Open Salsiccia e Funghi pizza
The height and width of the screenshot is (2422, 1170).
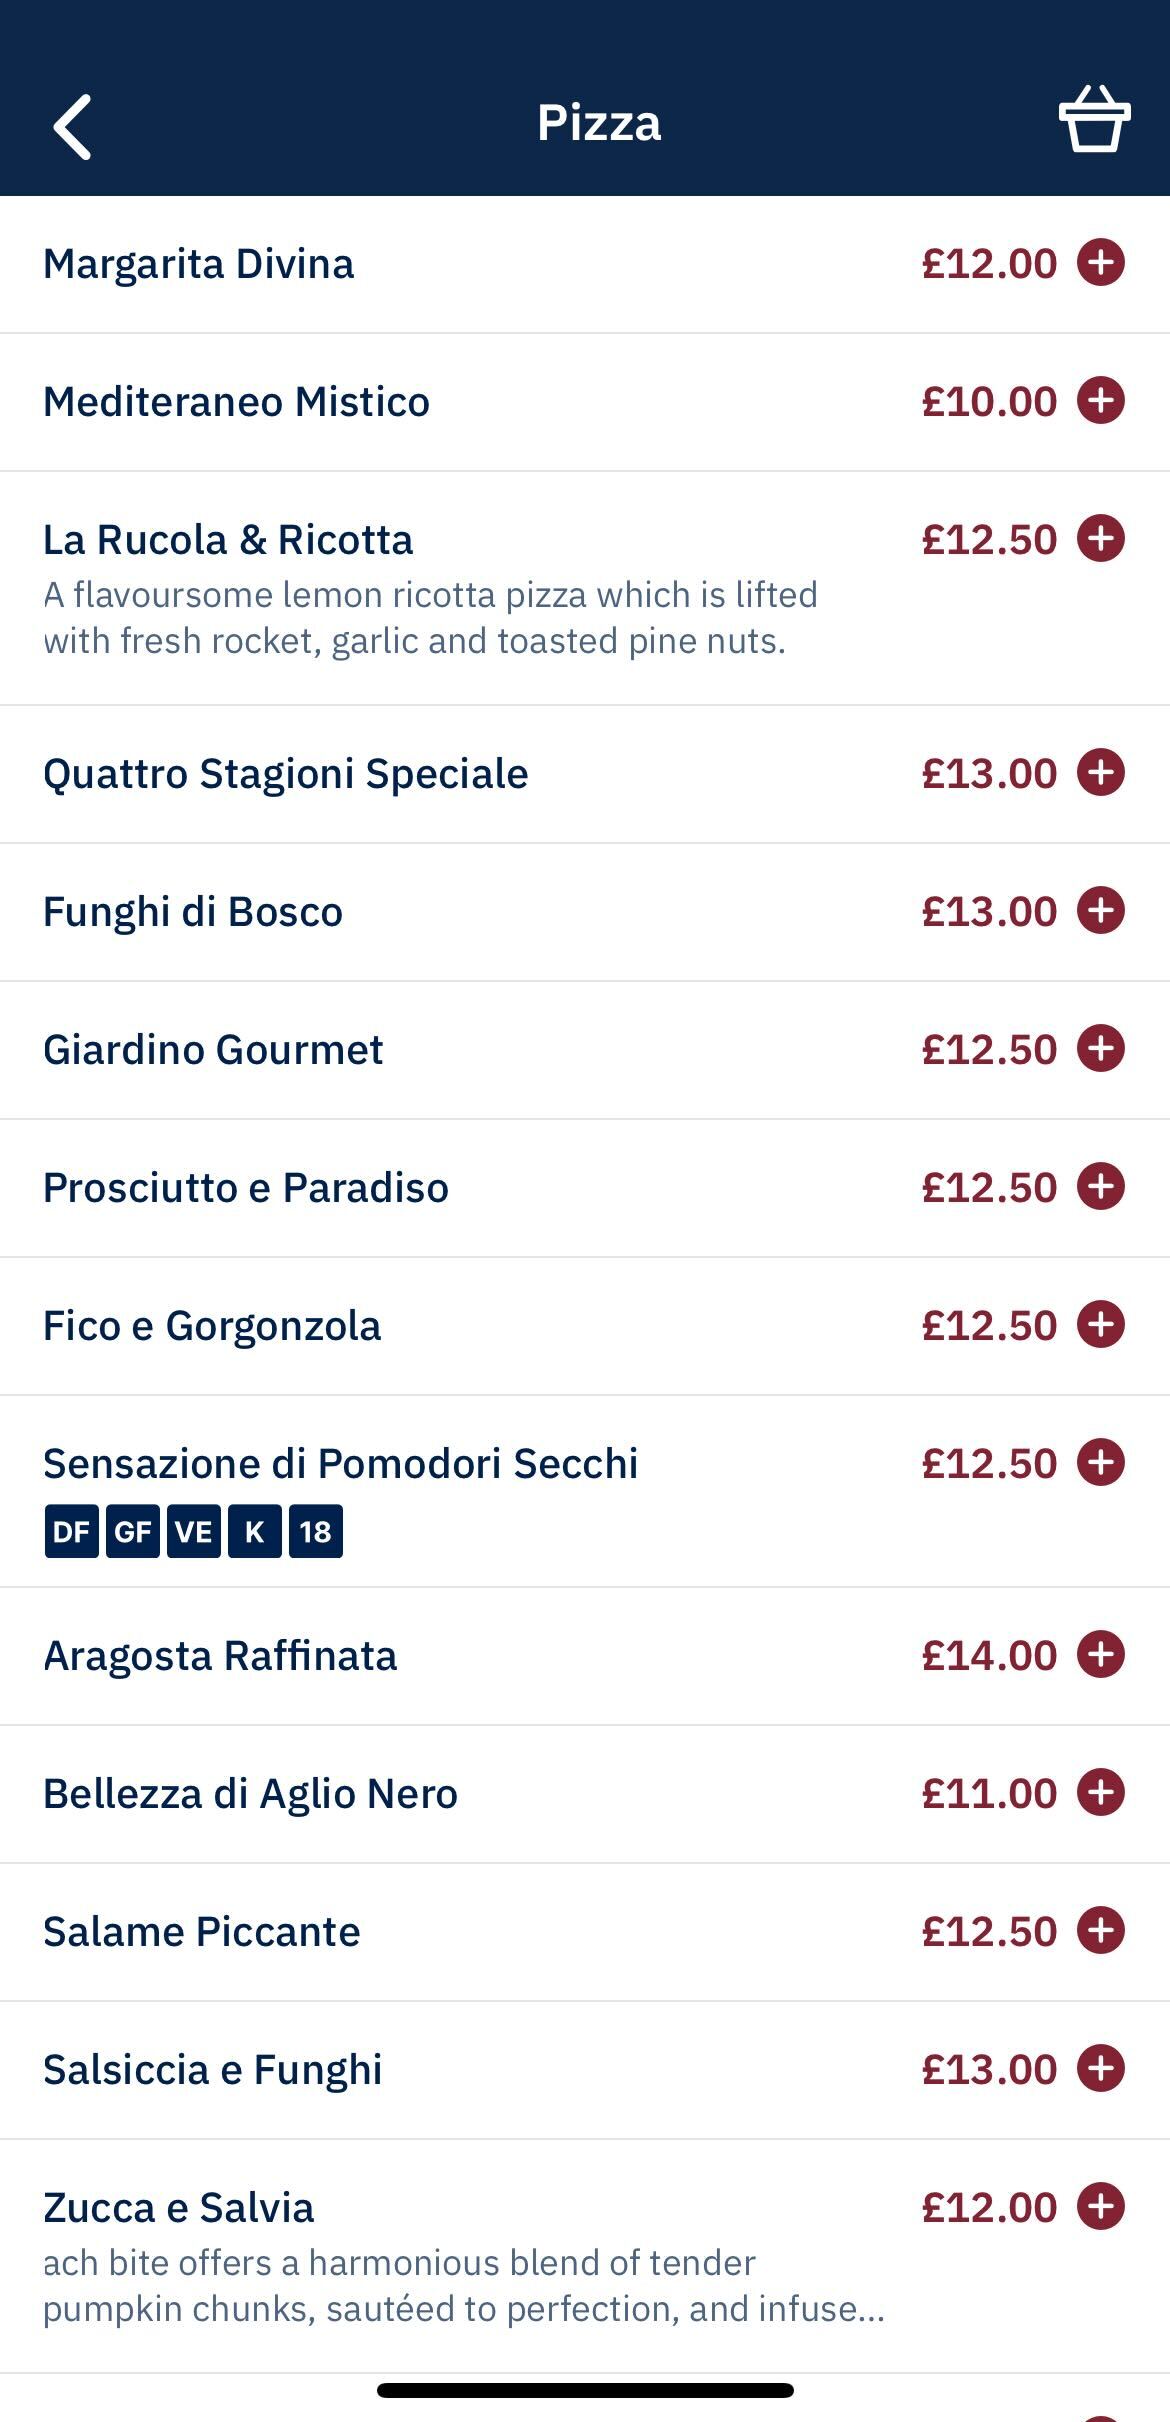tap(212, 2070)
